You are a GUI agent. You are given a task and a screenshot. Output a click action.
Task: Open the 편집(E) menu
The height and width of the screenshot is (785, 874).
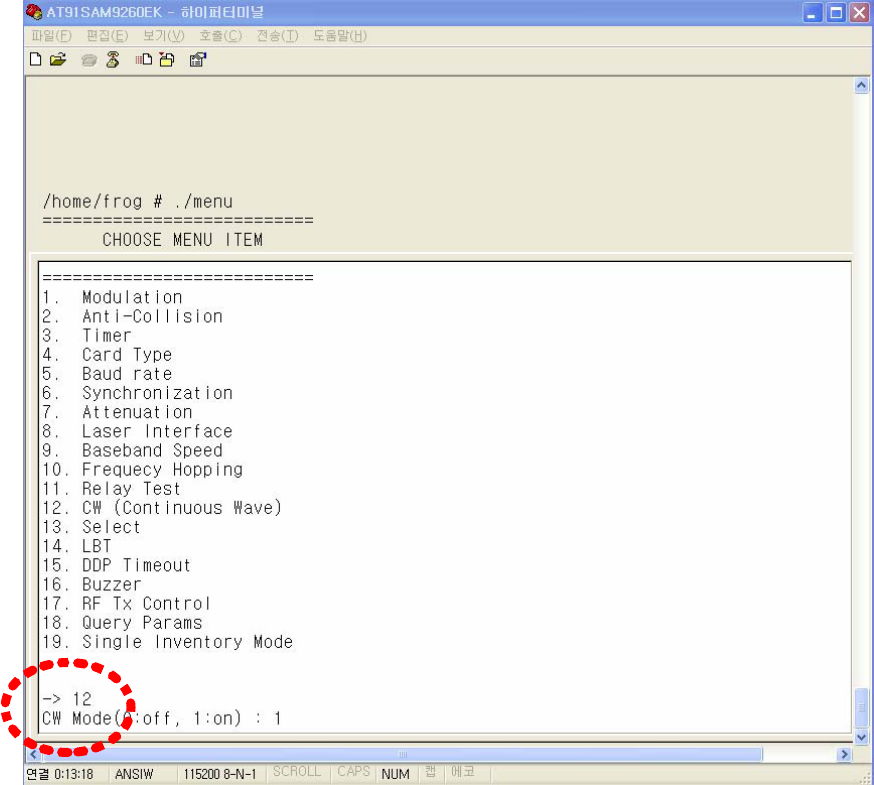pyautogui.click(x=108, y=36)
